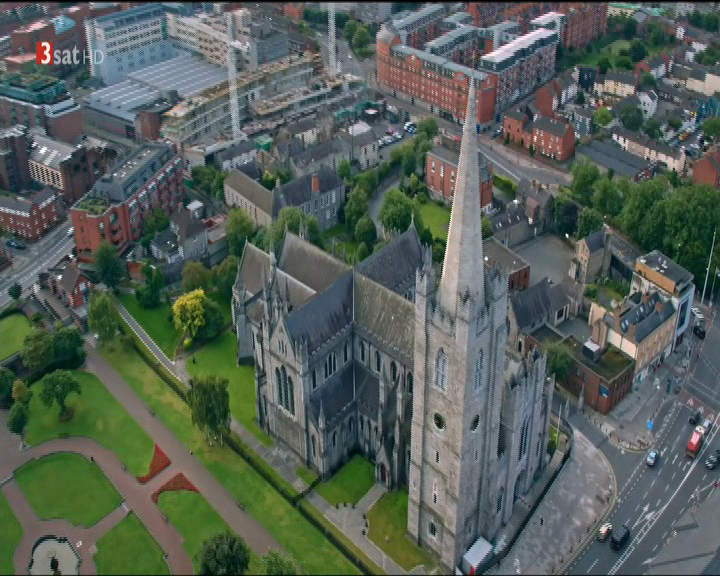The height and width of the screenshot is (576, 720).
Task: Click the round window on the cathedral tower
Action: [x=439, y=422]
